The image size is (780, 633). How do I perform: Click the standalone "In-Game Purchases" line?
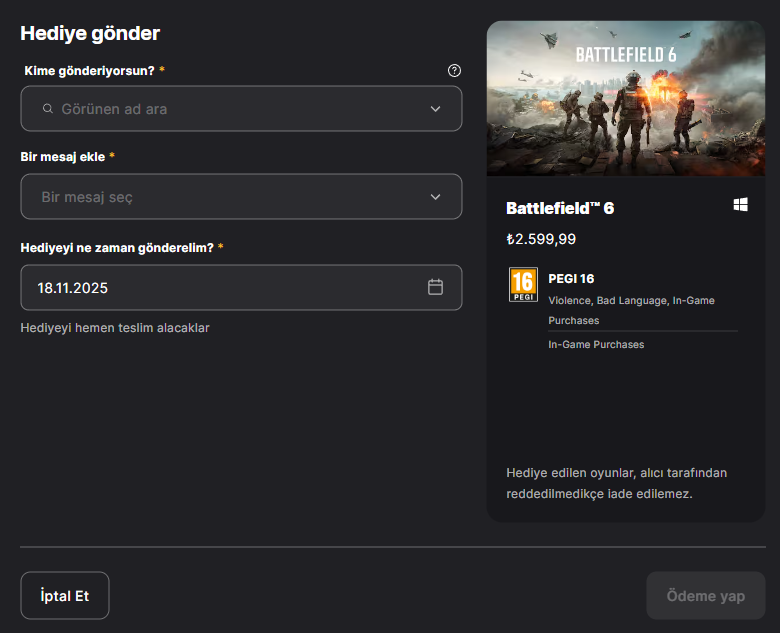596,344
